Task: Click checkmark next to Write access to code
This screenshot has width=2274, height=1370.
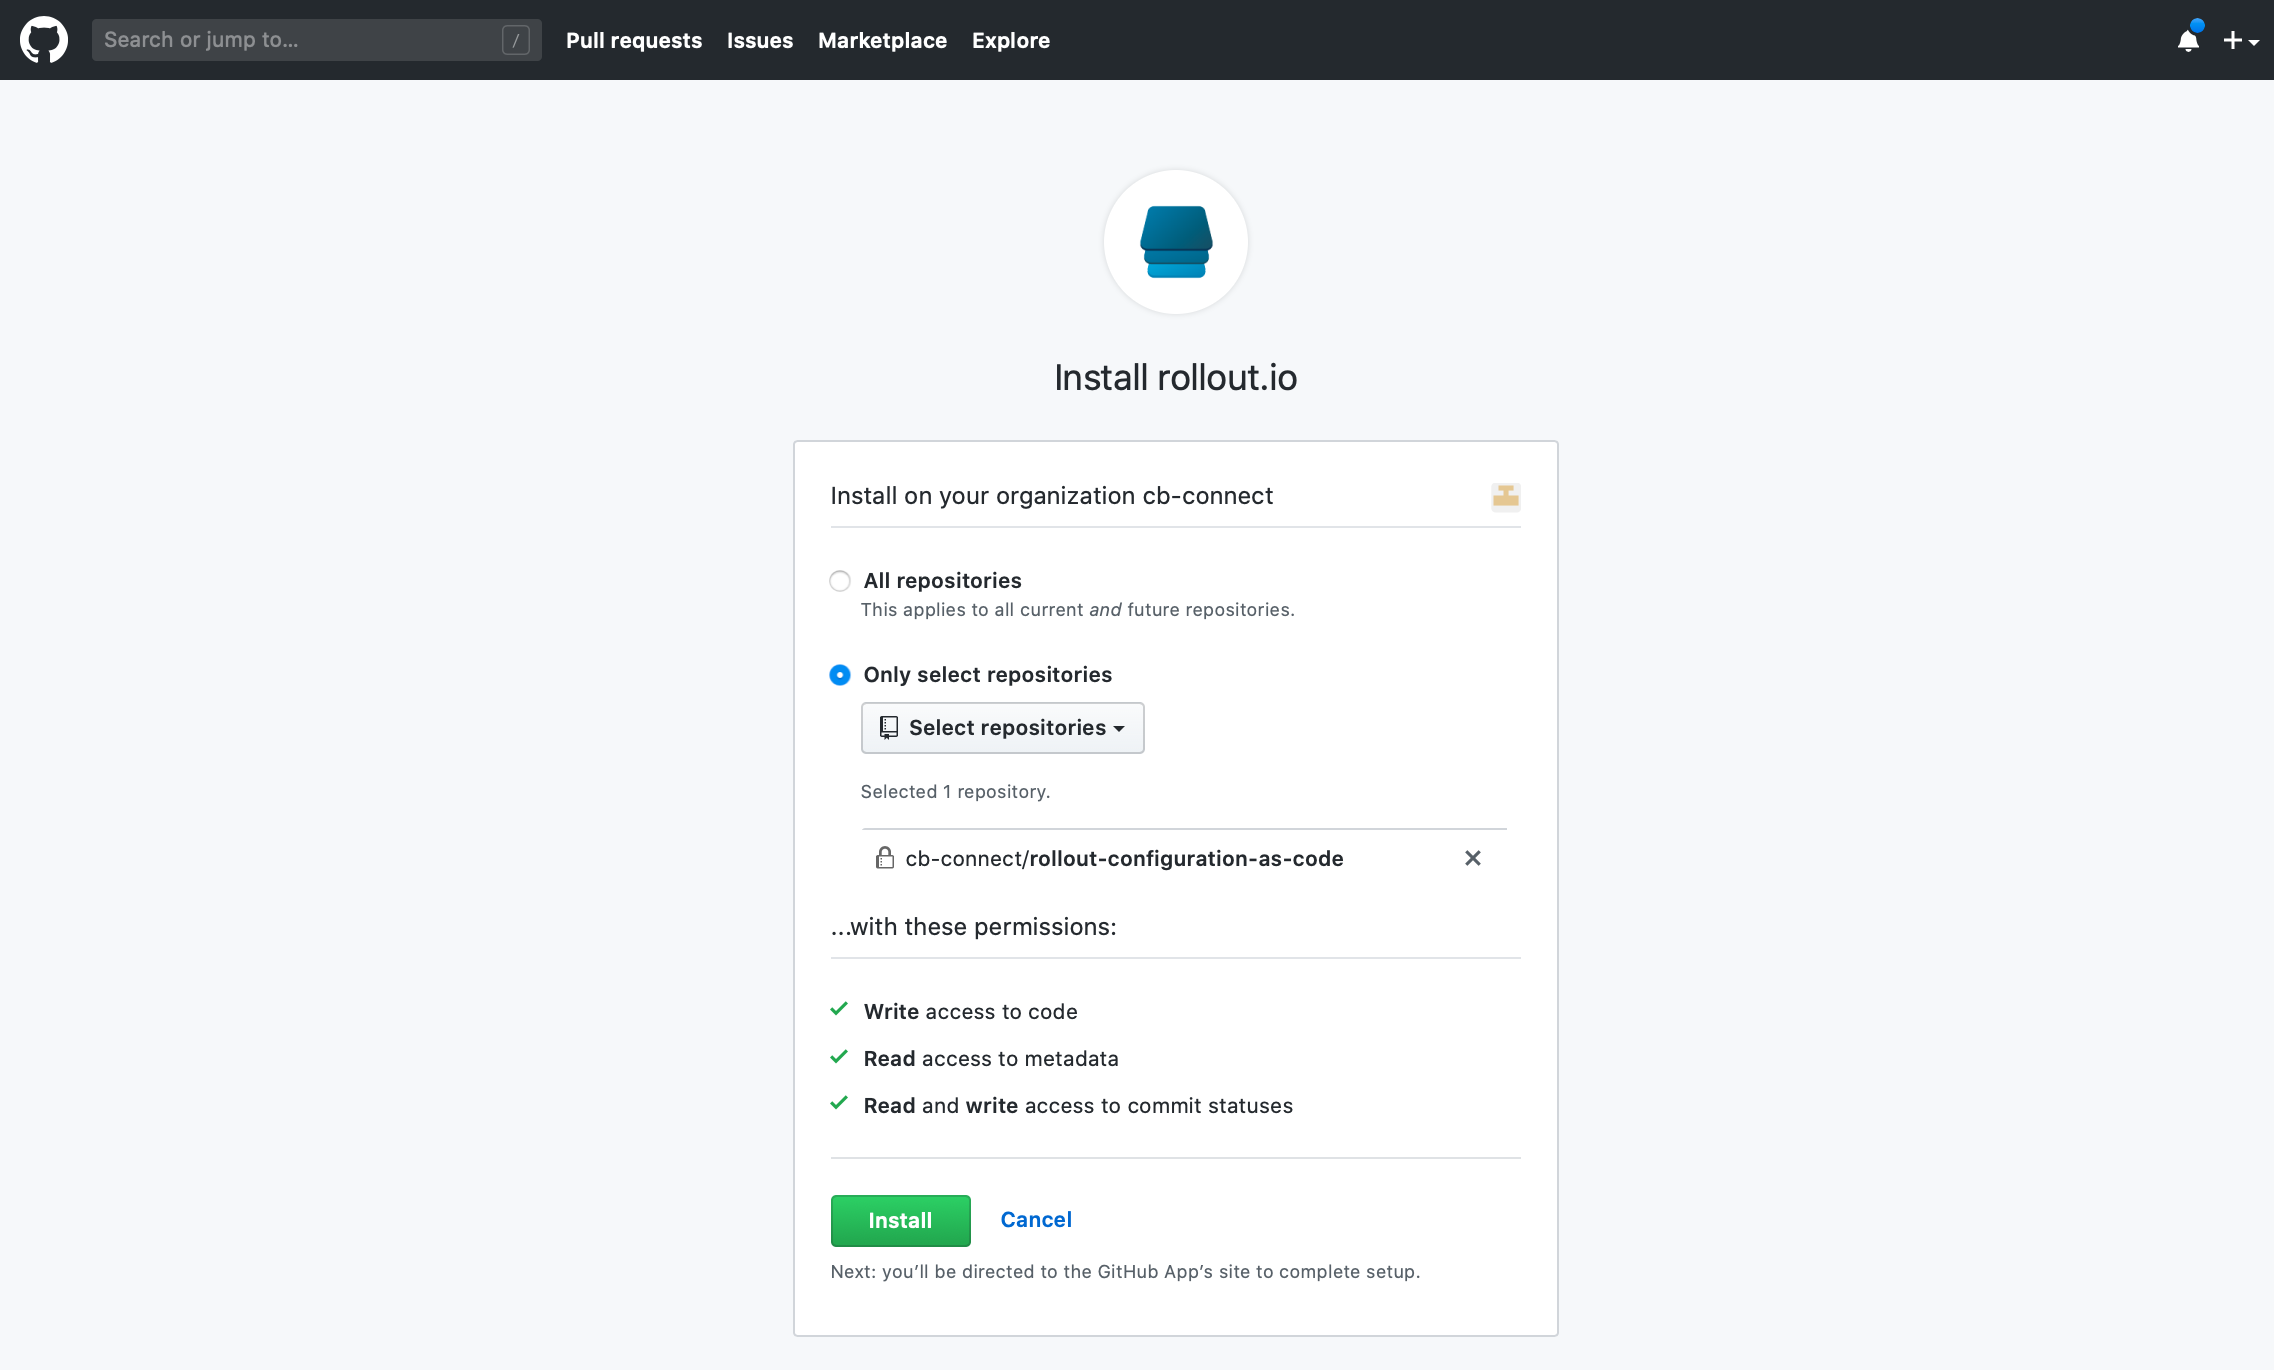Action: pos(839,1009)
